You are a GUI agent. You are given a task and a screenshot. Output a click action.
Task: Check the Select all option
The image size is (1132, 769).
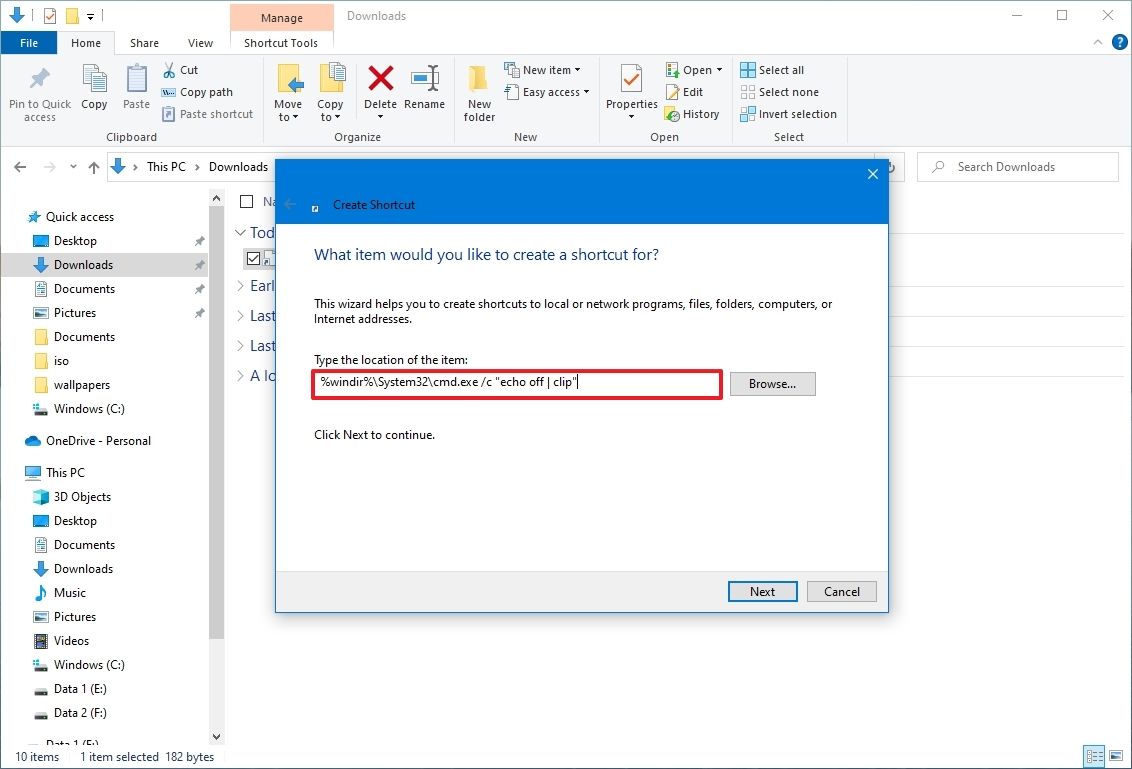point(773,69)
